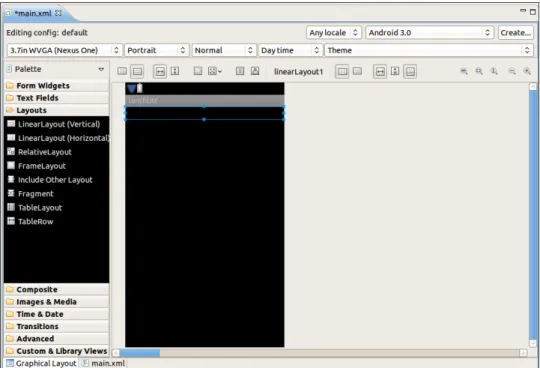Switch to the main.xml source tab

tap(104, 363)
